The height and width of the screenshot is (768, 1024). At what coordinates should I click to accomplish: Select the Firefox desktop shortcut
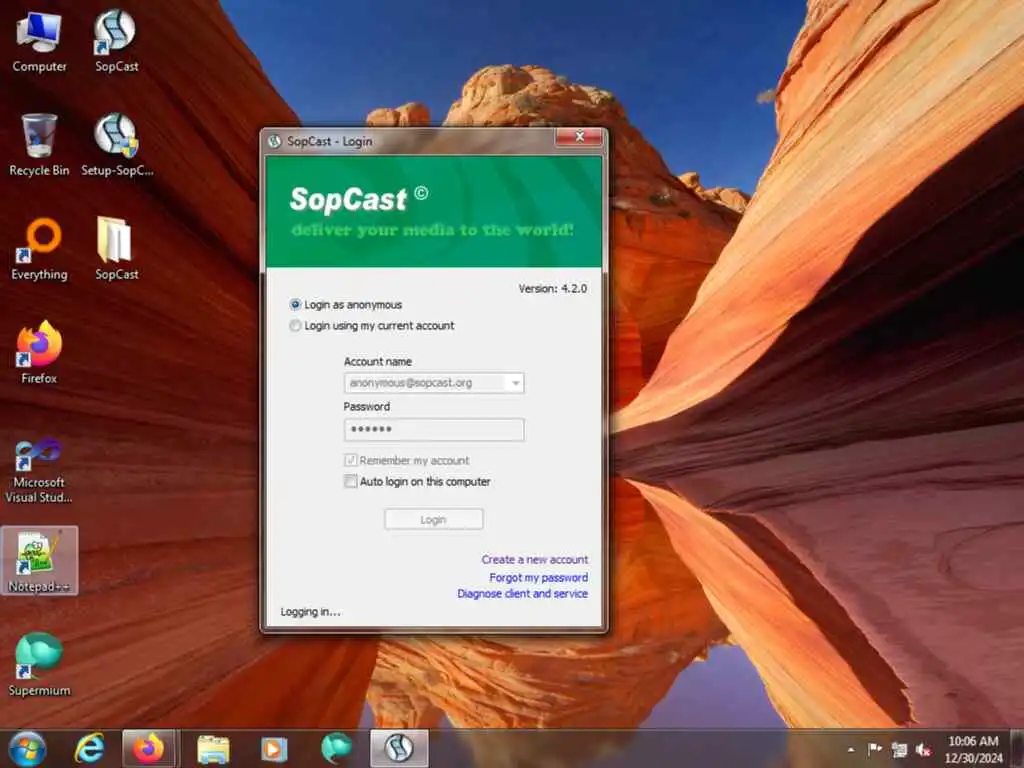[x=39, y=353]
